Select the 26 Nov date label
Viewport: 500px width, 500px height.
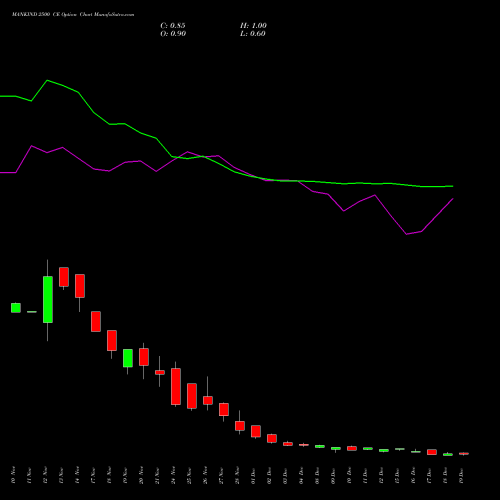(205, 475)
